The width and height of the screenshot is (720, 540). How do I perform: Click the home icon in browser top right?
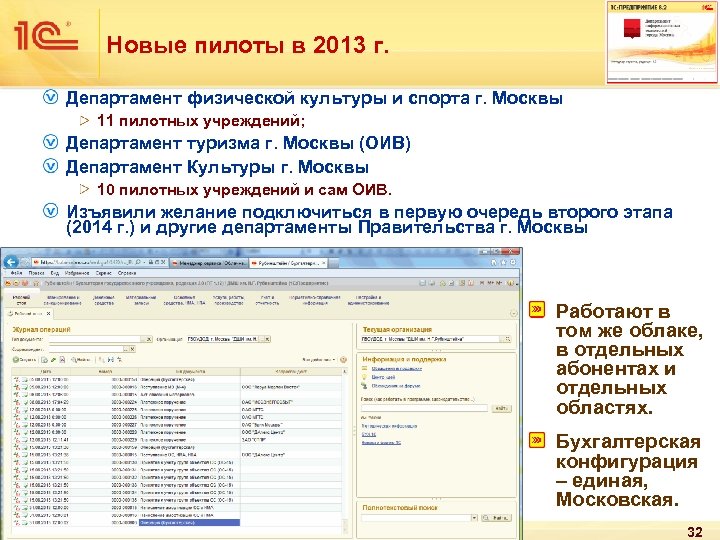494,263
